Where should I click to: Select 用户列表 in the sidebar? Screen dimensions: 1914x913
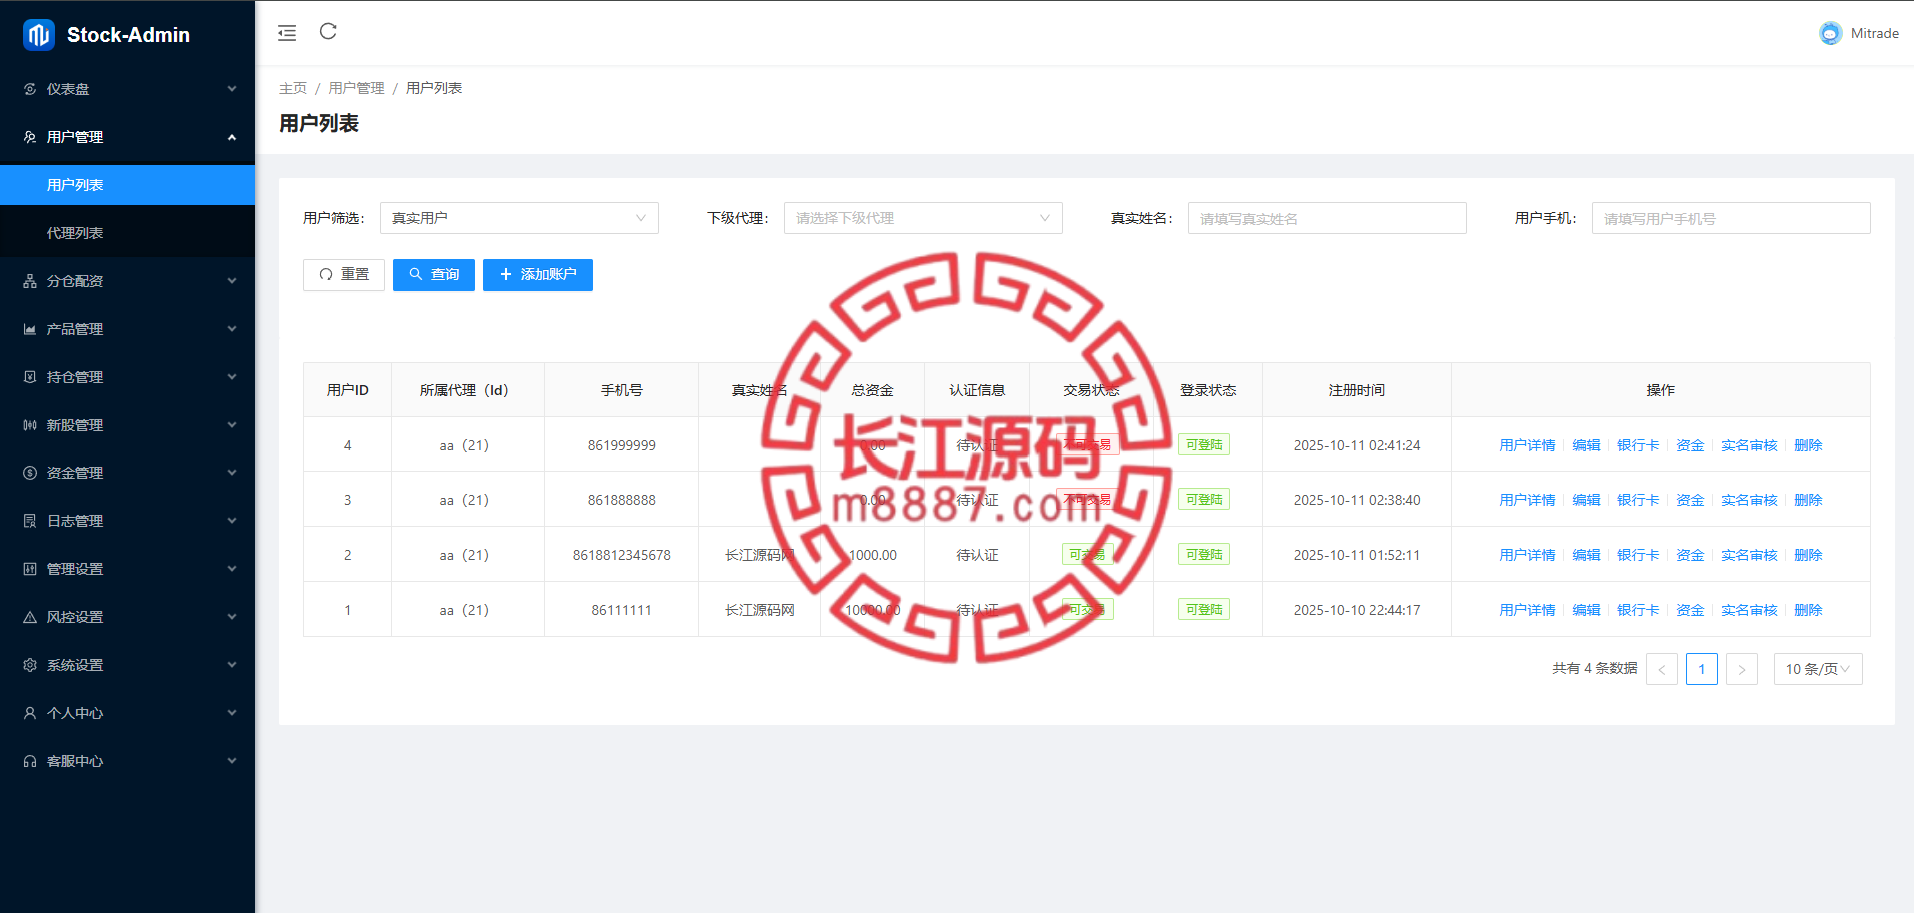(x=127, y=185)
